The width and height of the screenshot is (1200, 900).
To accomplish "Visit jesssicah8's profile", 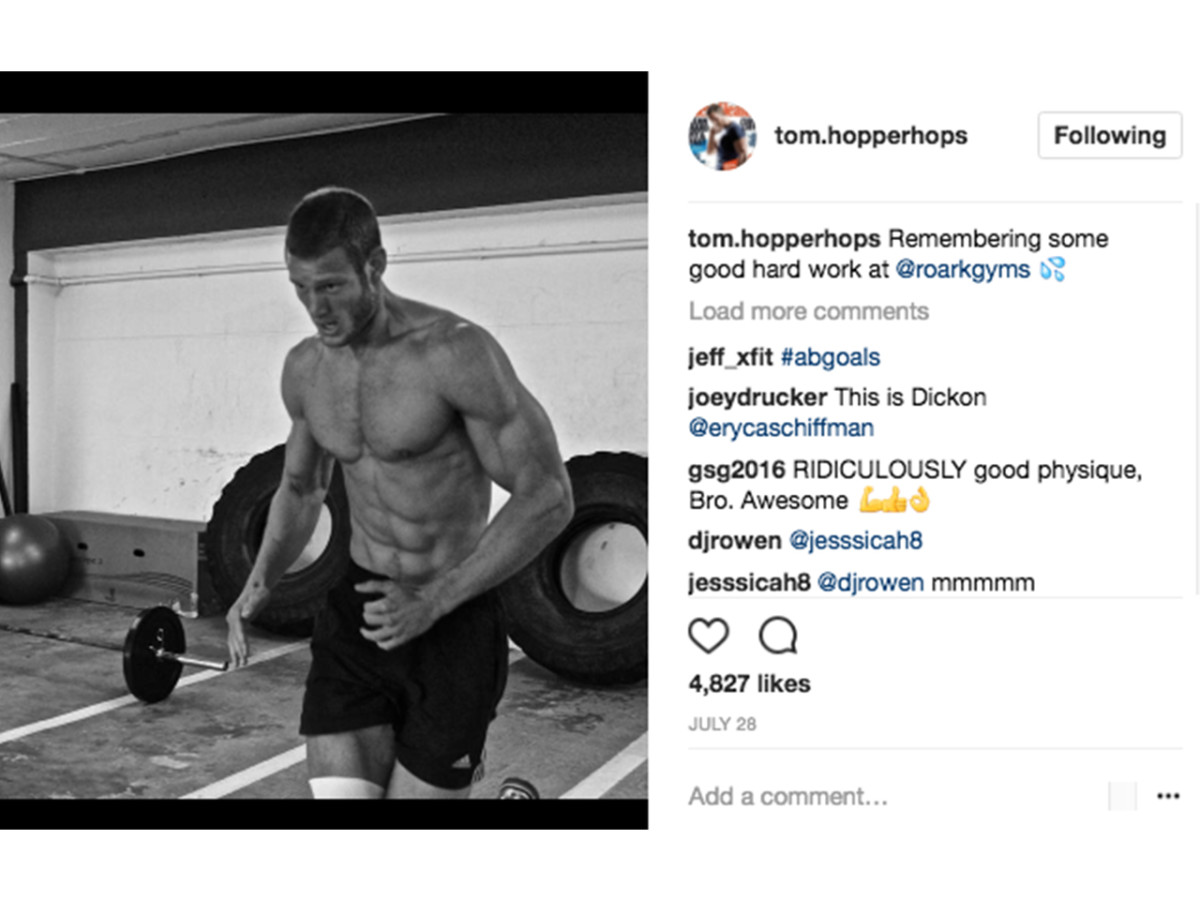I will 747,581.
